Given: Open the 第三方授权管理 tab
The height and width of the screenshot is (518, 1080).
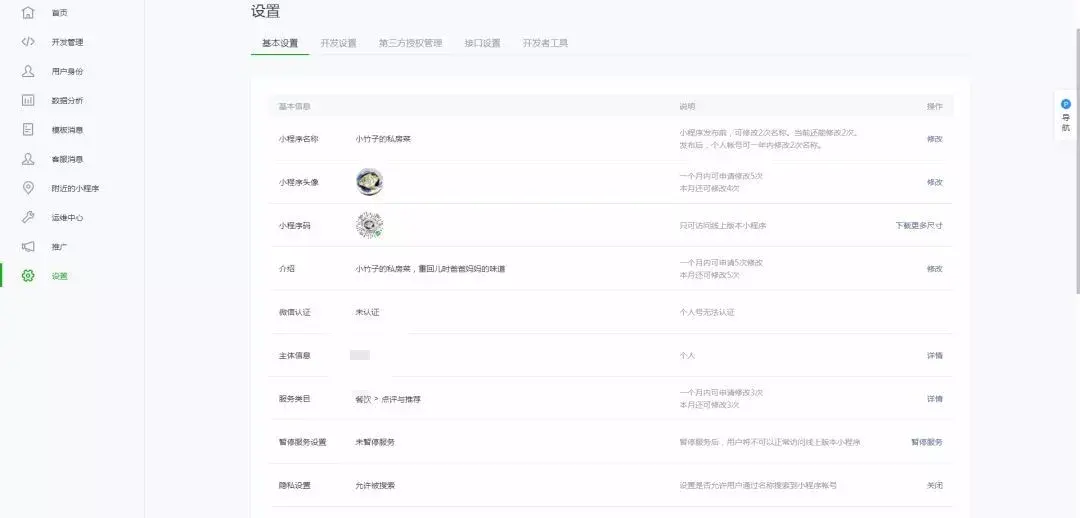Looking at the screenshot, I should [x=411, y=43].
